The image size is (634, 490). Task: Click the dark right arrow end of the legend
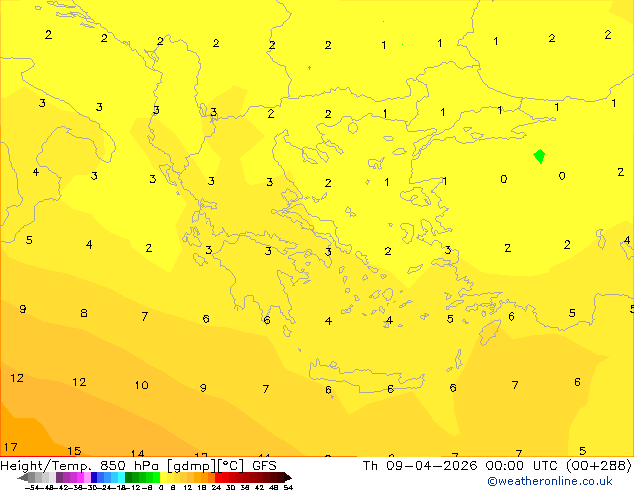point(288,478)
